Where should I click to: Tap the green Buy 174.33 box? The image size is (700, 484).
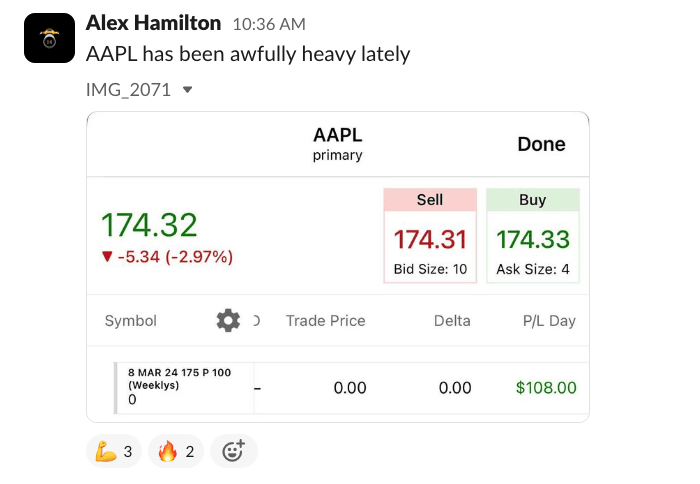tap(532, 235)
